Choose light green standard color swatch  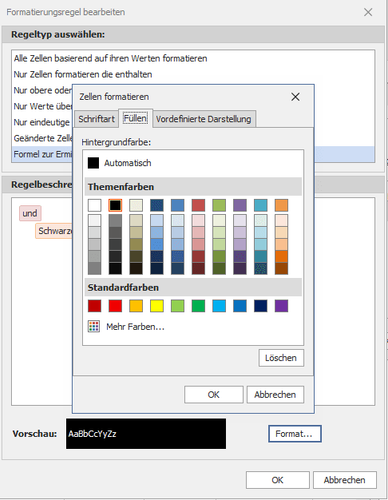[177, 306]
